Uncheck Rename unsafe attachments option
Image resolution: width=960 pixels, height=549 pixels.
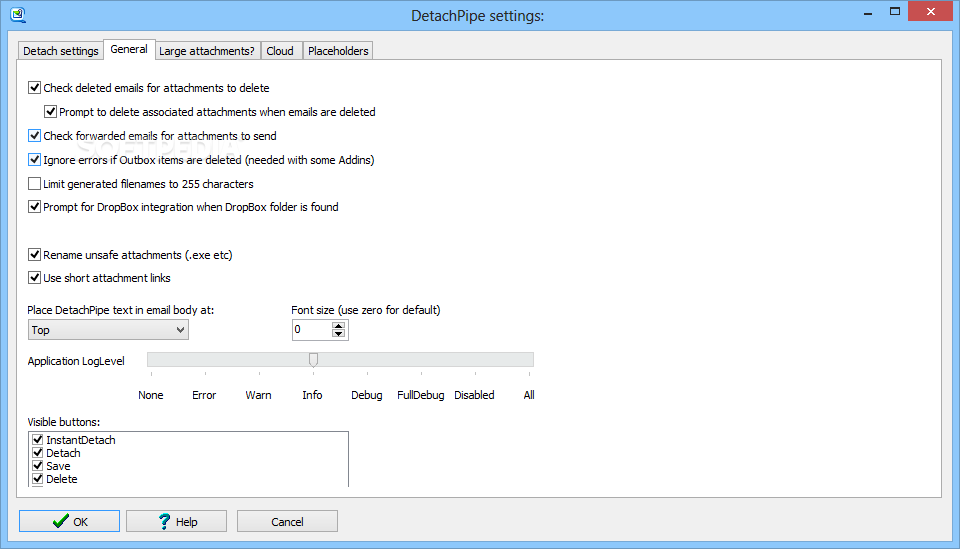[34, 255]
